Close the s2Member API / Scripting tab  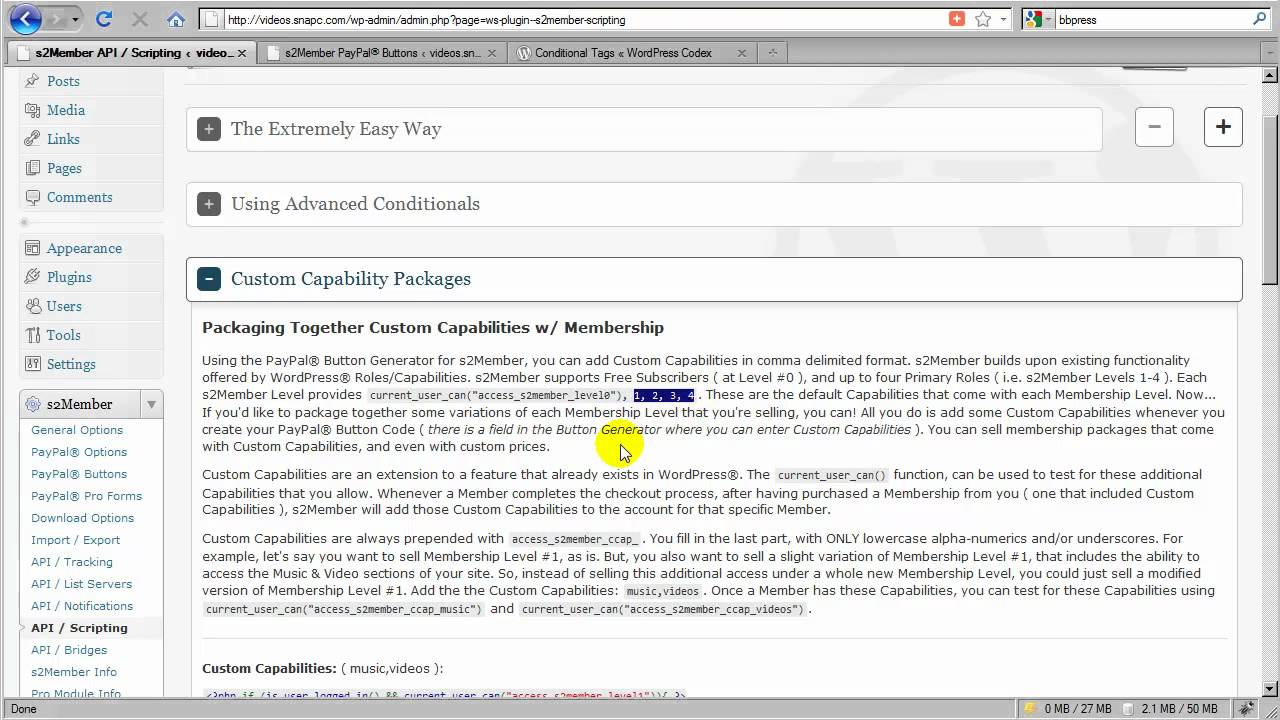(x=242, y=53)
